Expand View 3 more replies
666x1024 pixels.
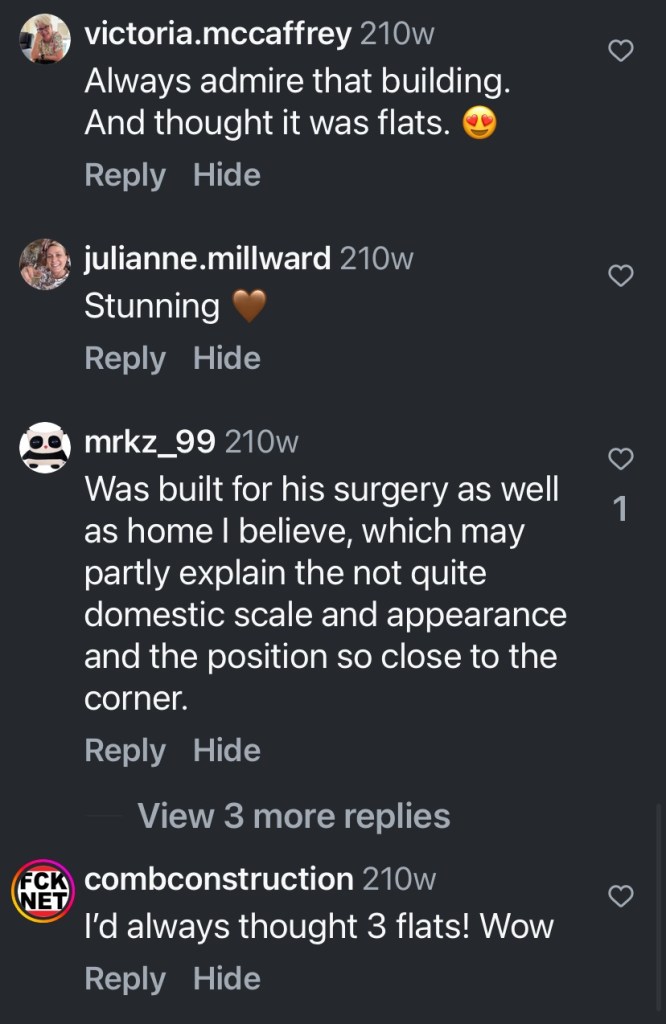point(294,816)
